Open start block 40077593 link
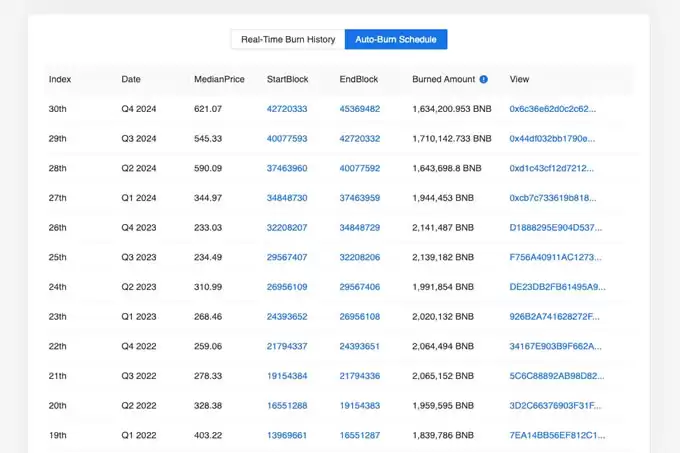 coord(287,139)
